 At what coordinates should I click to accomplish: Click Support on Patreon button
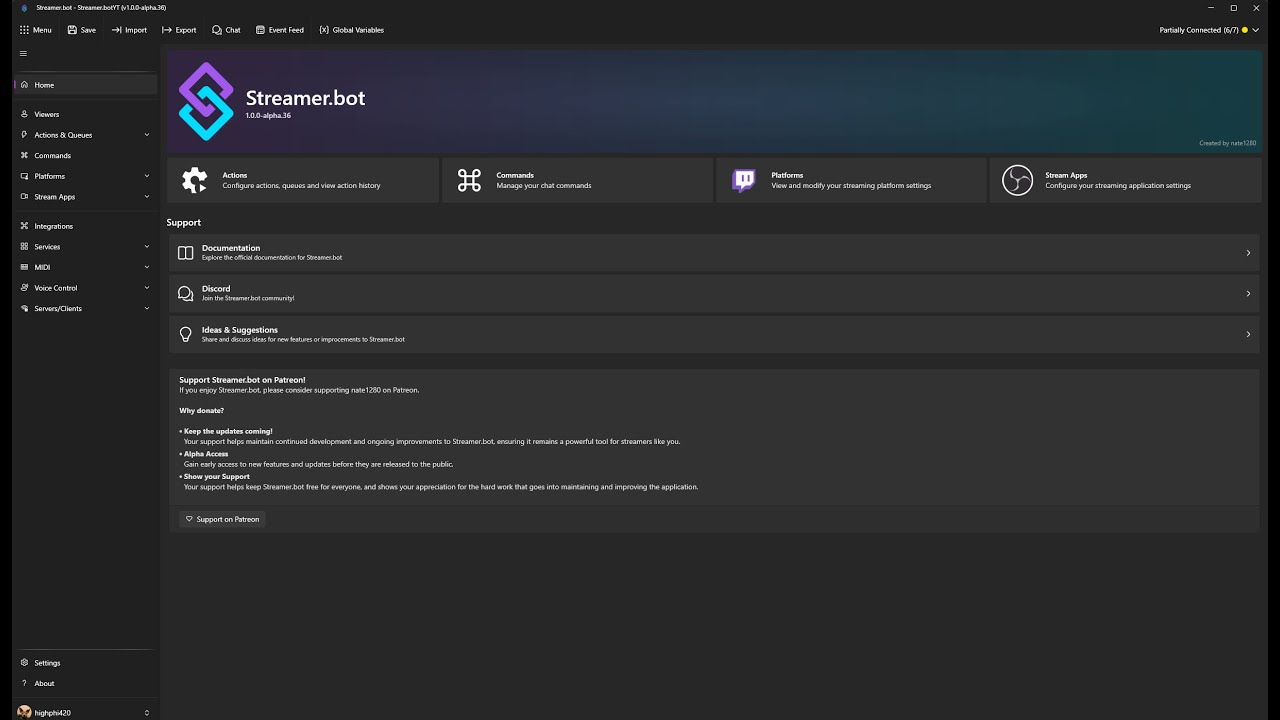click(222, 519)
